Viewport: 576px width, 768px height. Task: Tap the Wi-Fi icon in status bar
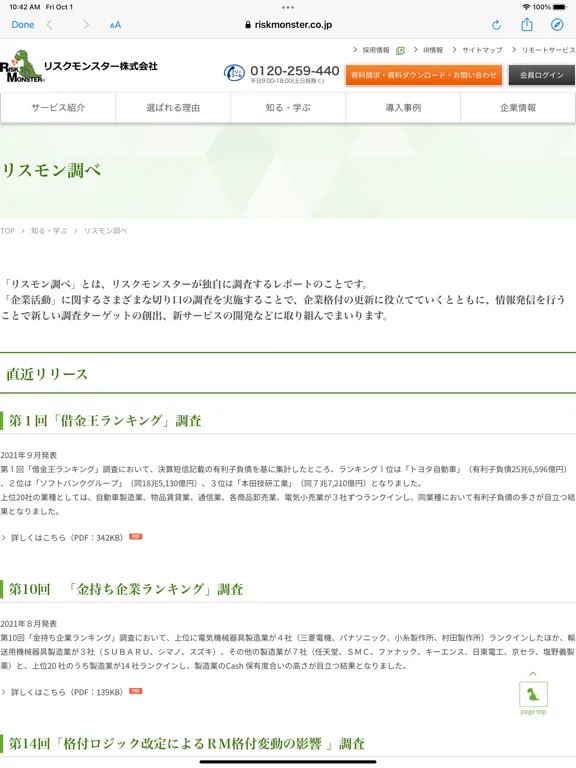point(526,7)
